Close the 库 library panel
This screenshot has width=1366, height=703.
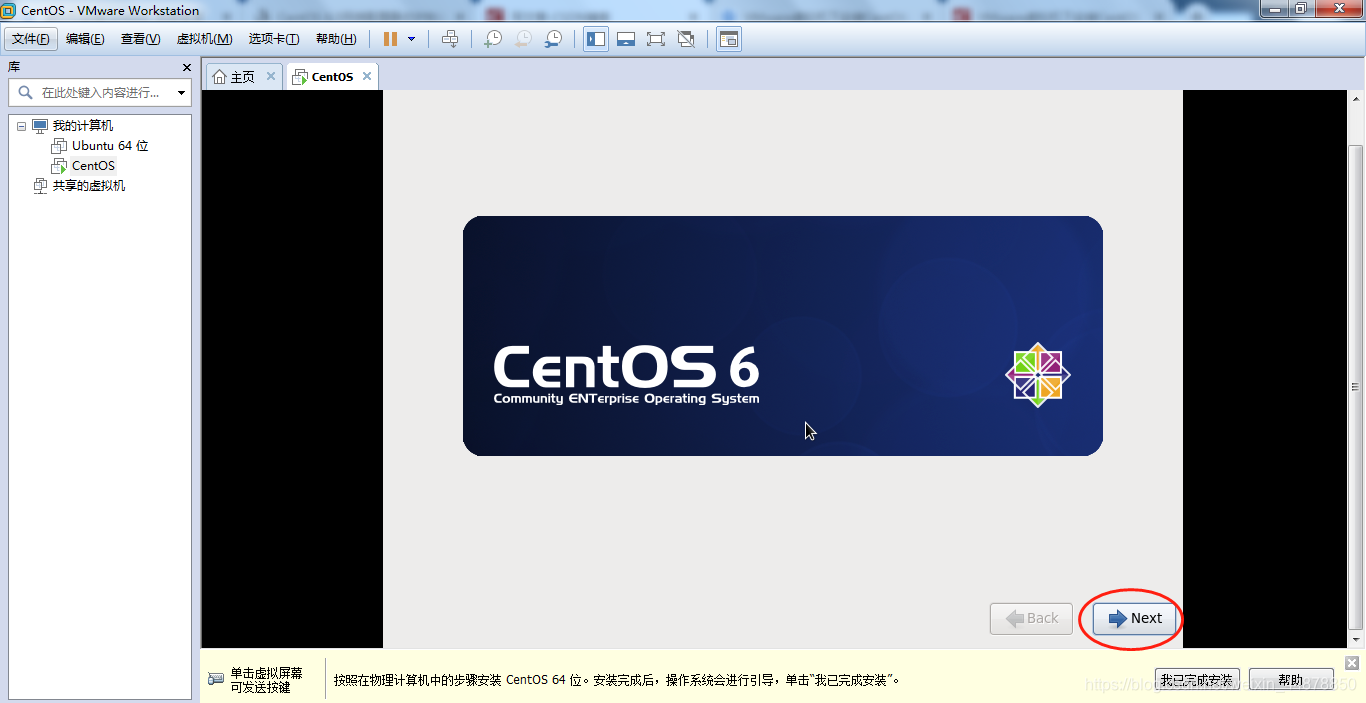pos(187,67)
